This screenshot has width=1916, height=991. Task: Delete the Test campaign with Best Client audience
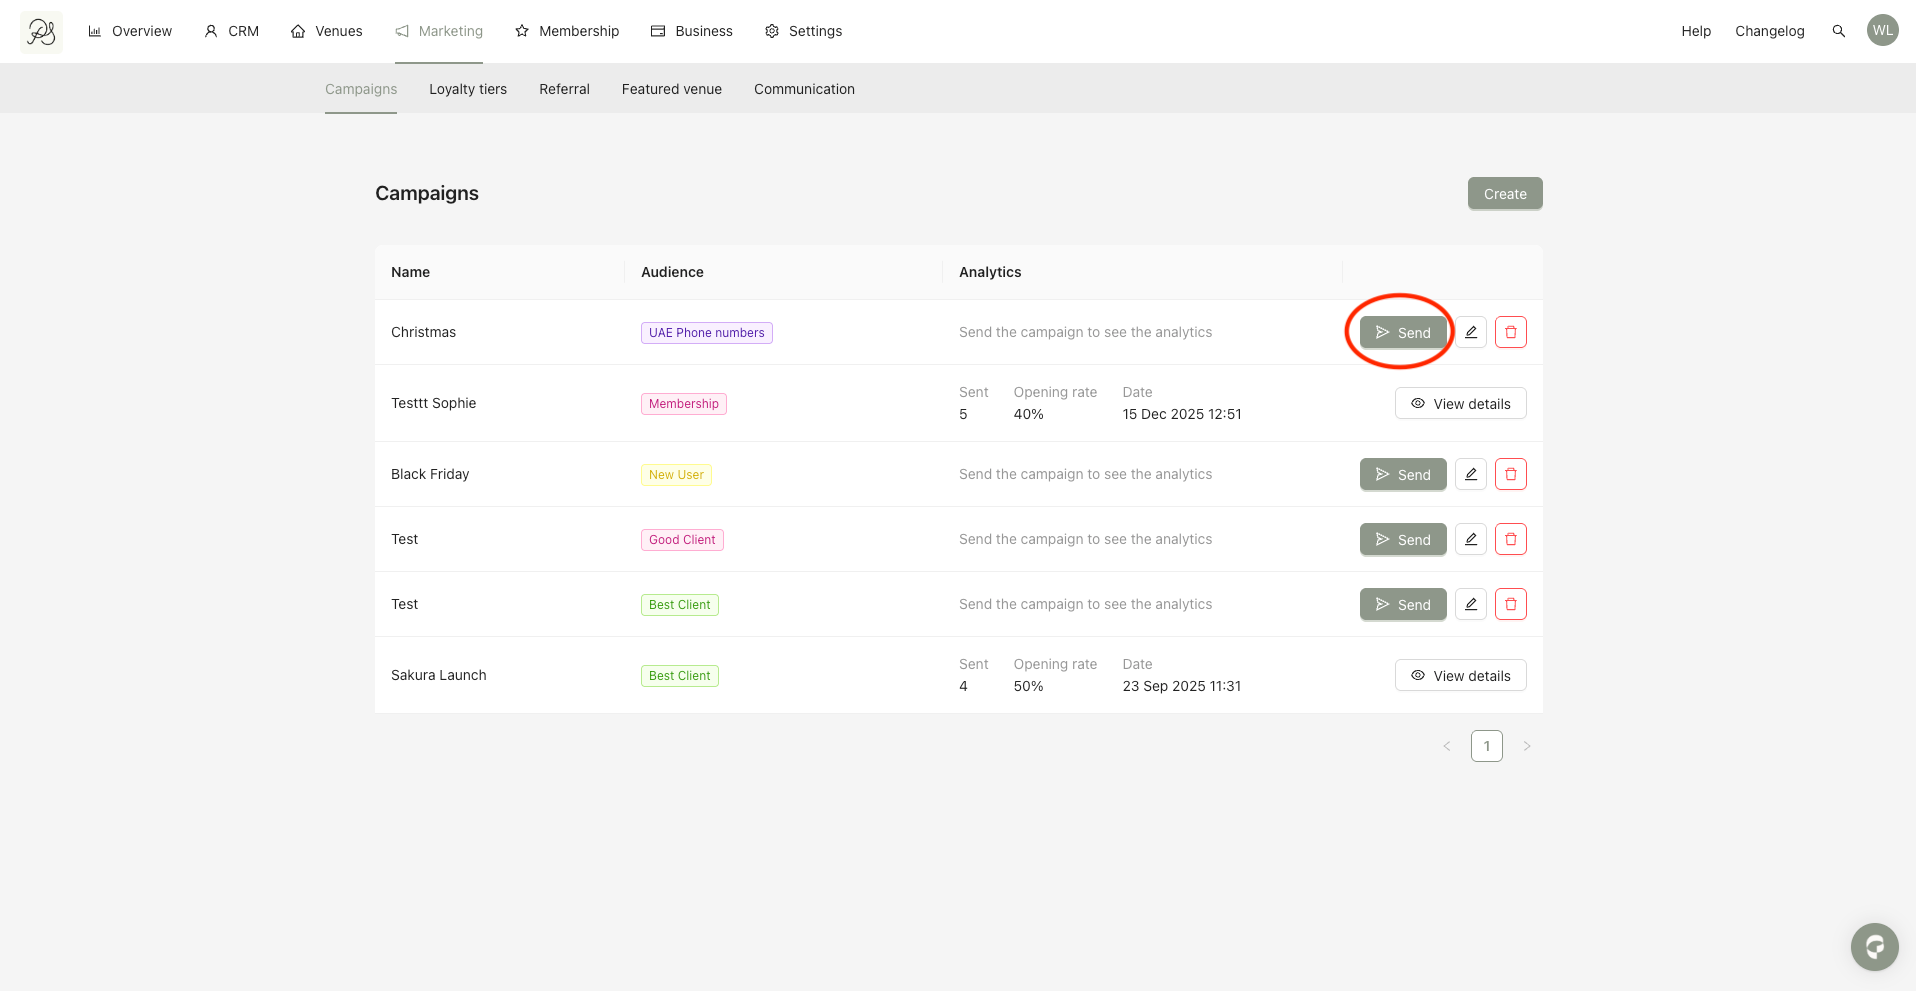tap(1510, 604)
